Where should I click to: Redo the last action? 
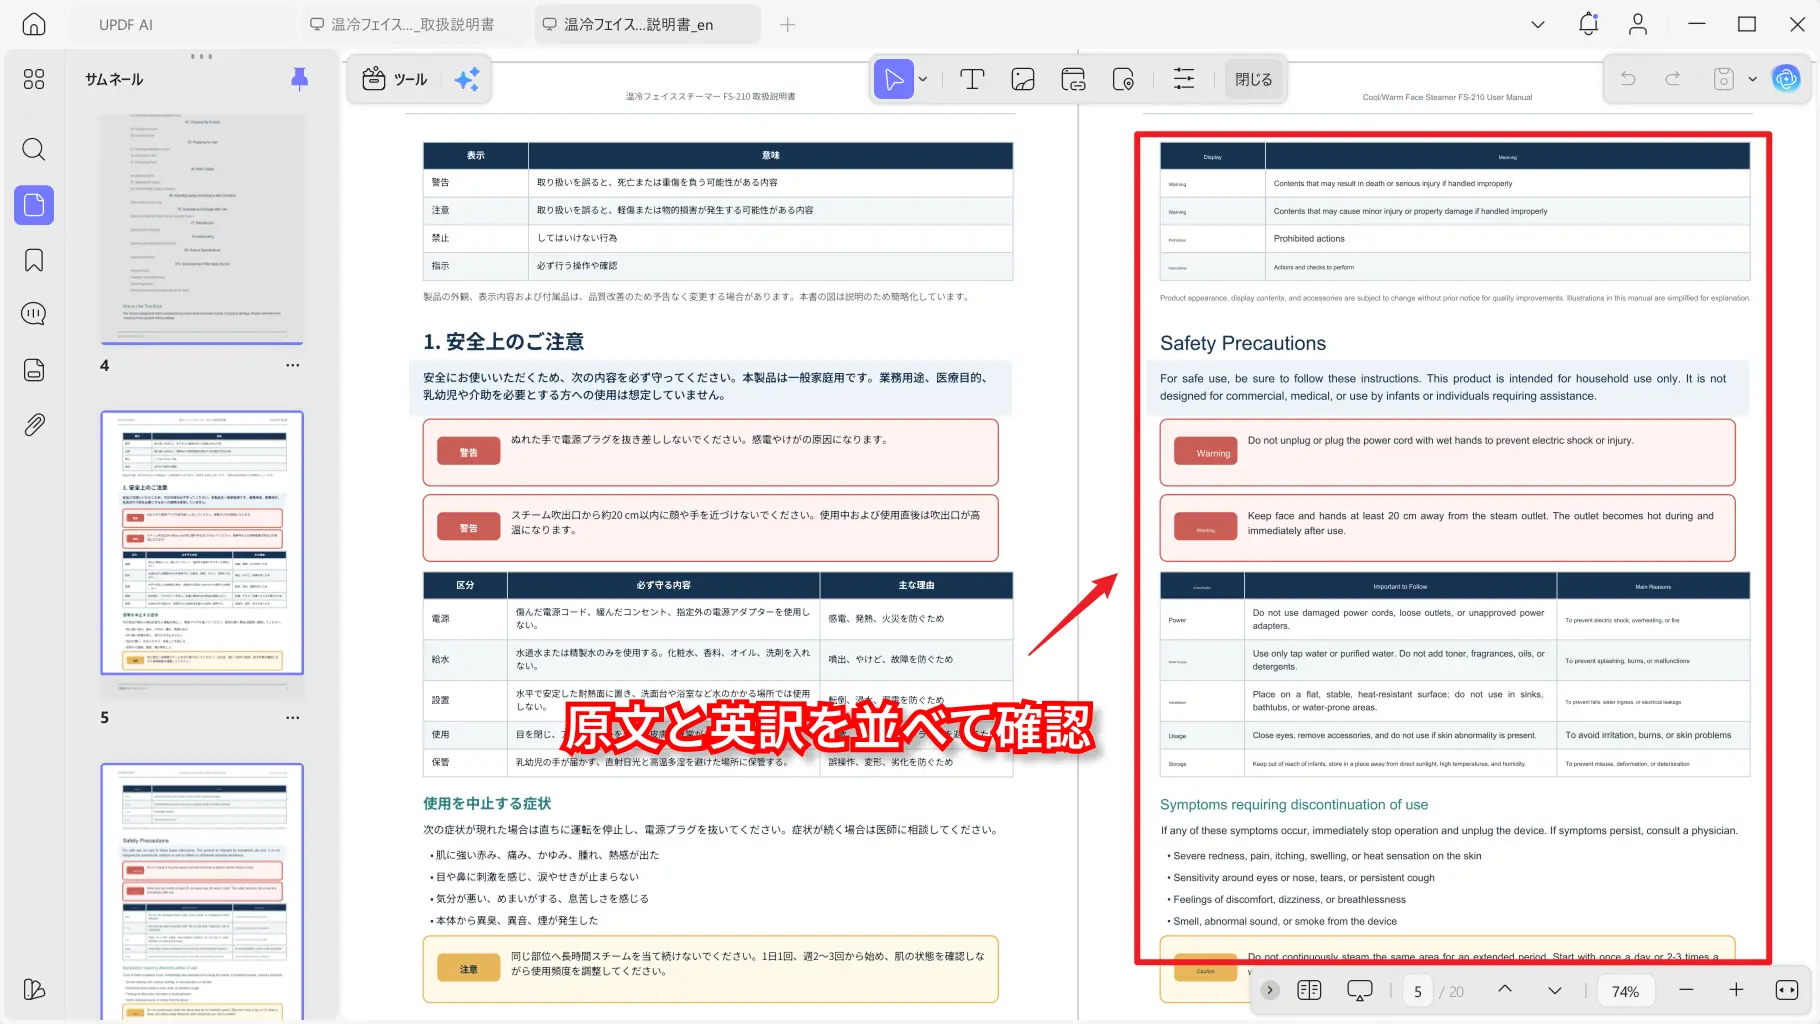pos(1673,78)
